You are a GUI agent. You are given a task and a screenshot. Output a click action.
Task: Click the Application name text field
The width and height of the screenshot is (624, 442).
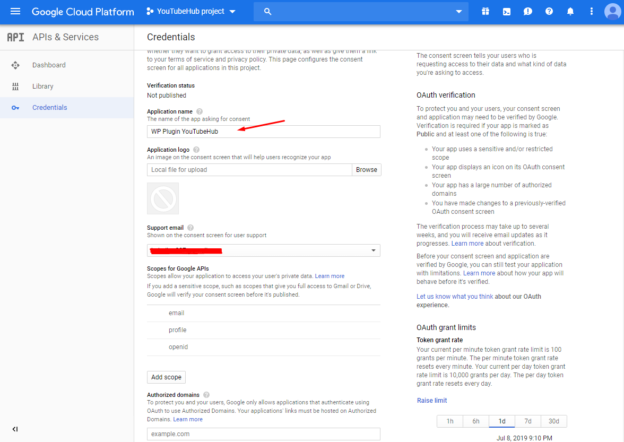tap(263, 131)
